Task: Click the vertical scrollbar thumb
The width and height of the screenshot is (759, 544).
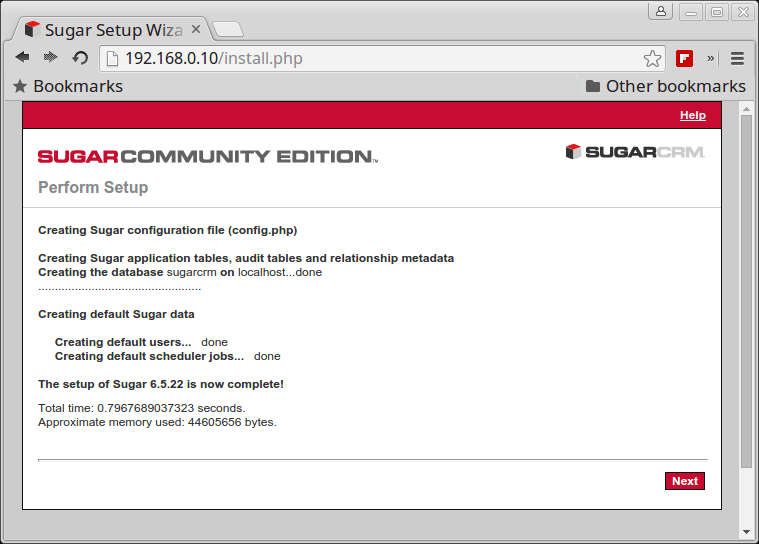Action: point(746,291)
